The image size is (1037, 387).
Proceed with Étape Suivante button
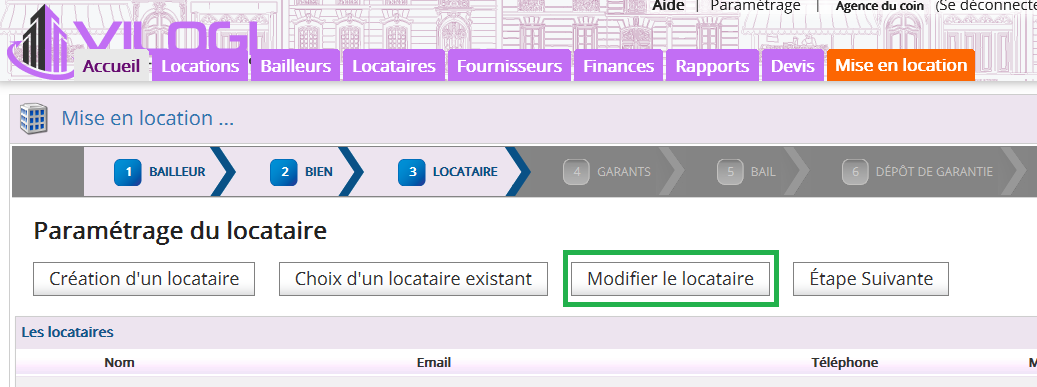(871, 279)
